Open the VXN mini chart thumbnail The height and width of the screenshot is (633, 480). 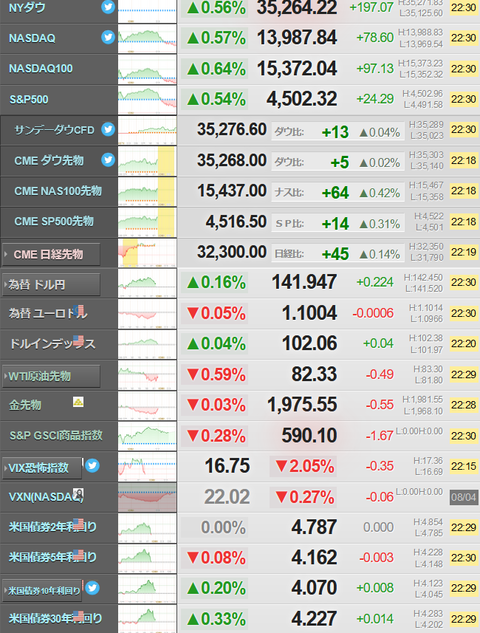(147, 497)
